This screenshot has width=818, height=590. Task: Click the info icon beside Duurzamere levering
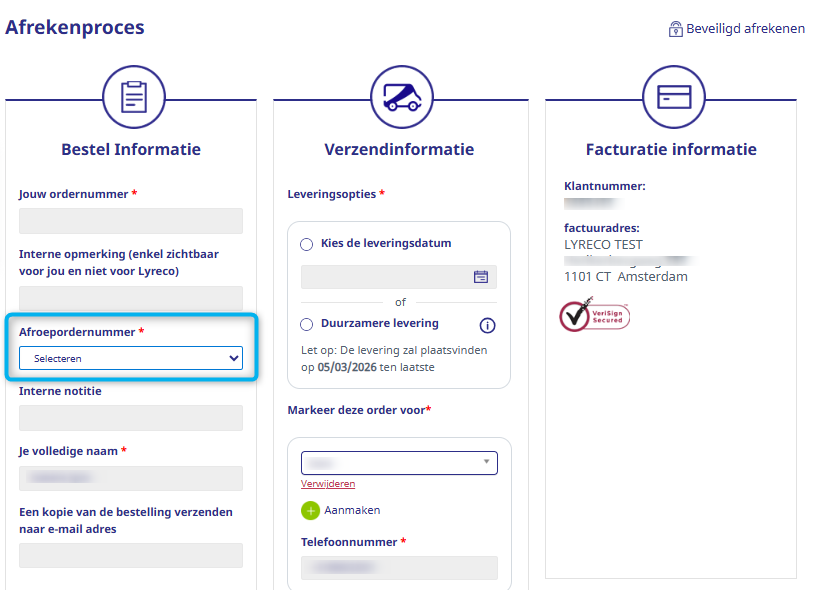(x=488, y=325)
